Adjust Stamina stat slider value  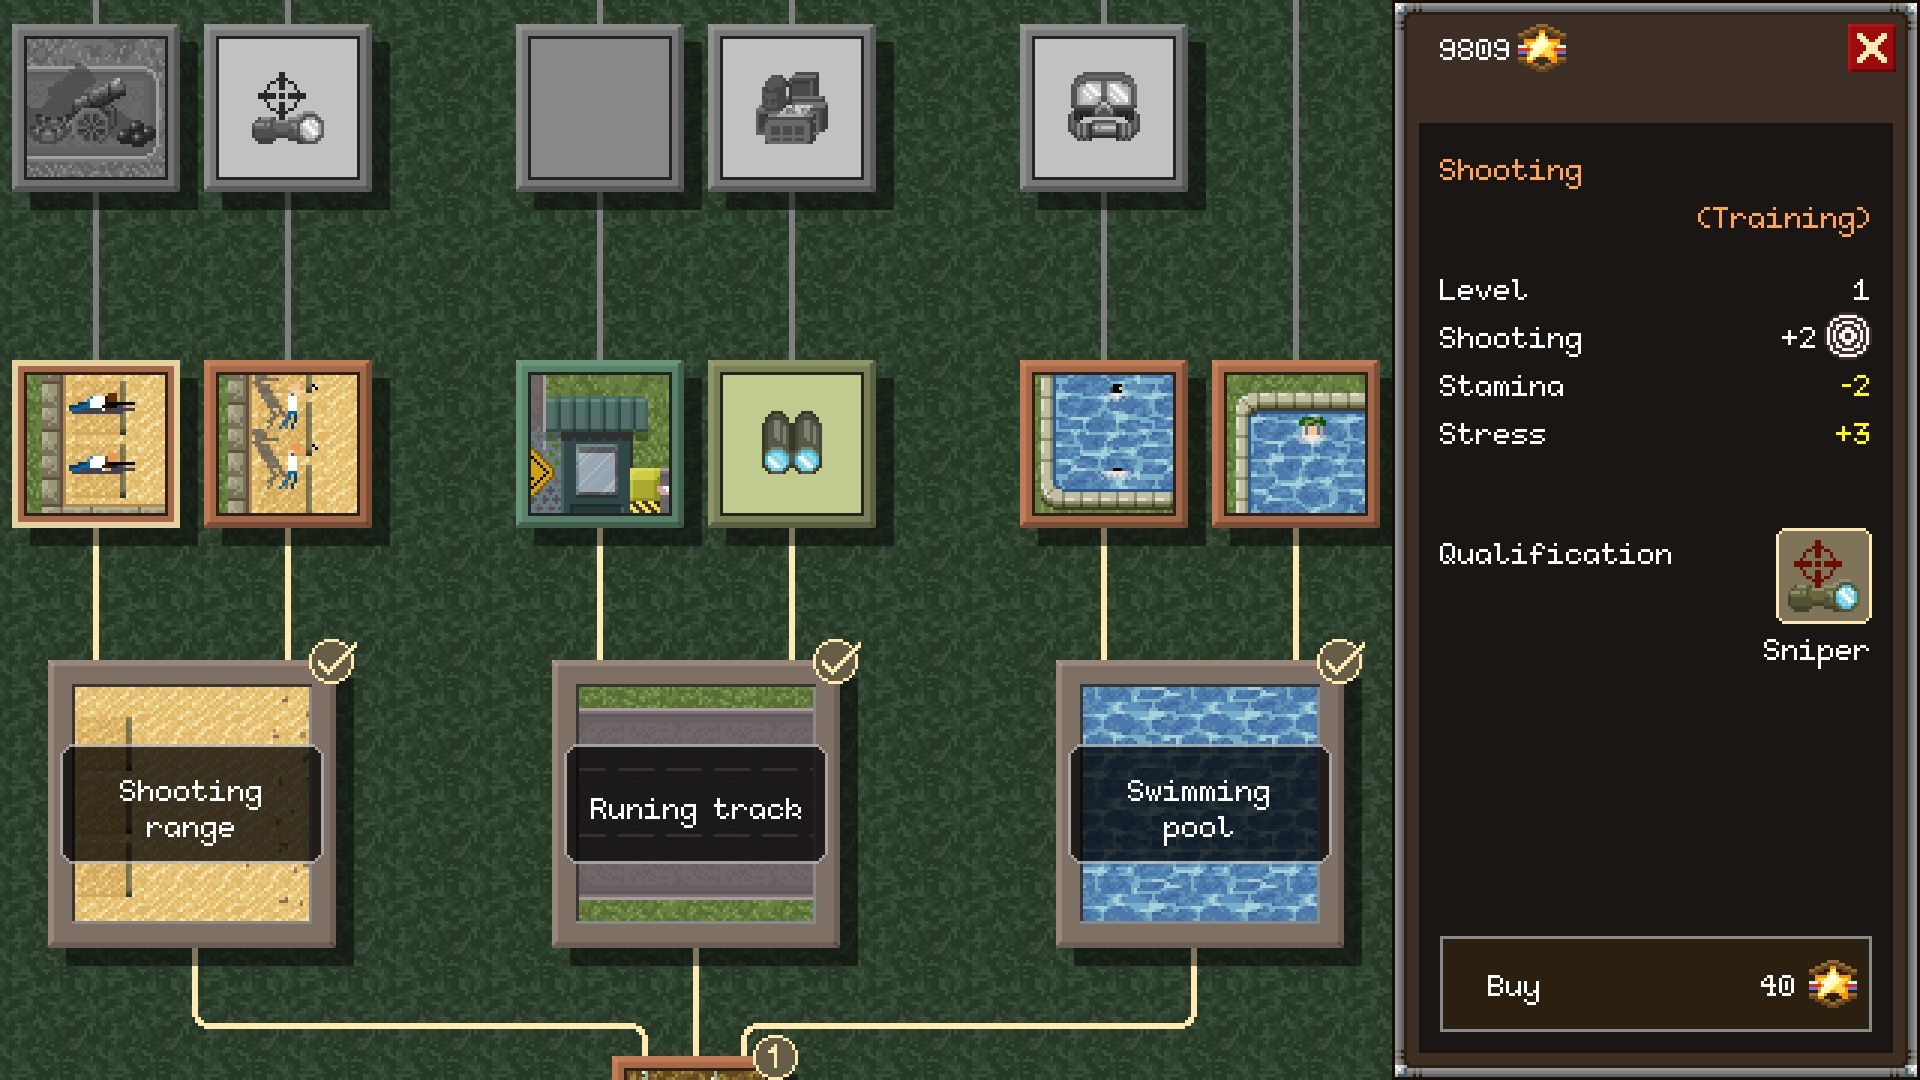pyautogui.click(x=1853, y=385)
